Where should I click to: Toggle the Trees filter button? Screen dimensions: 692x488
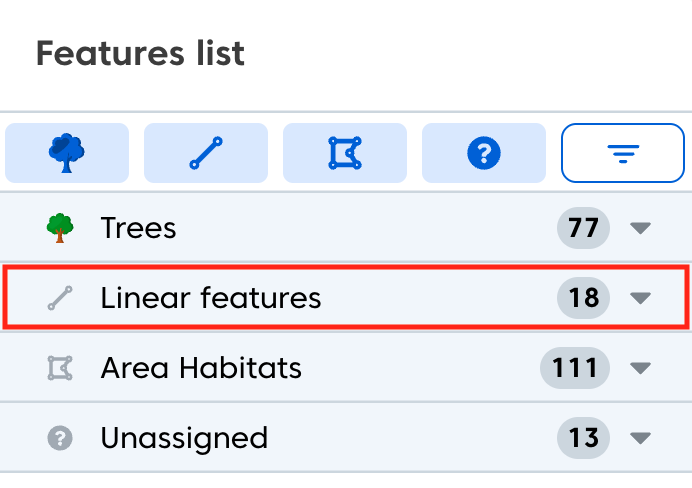(x=67, y=153)
